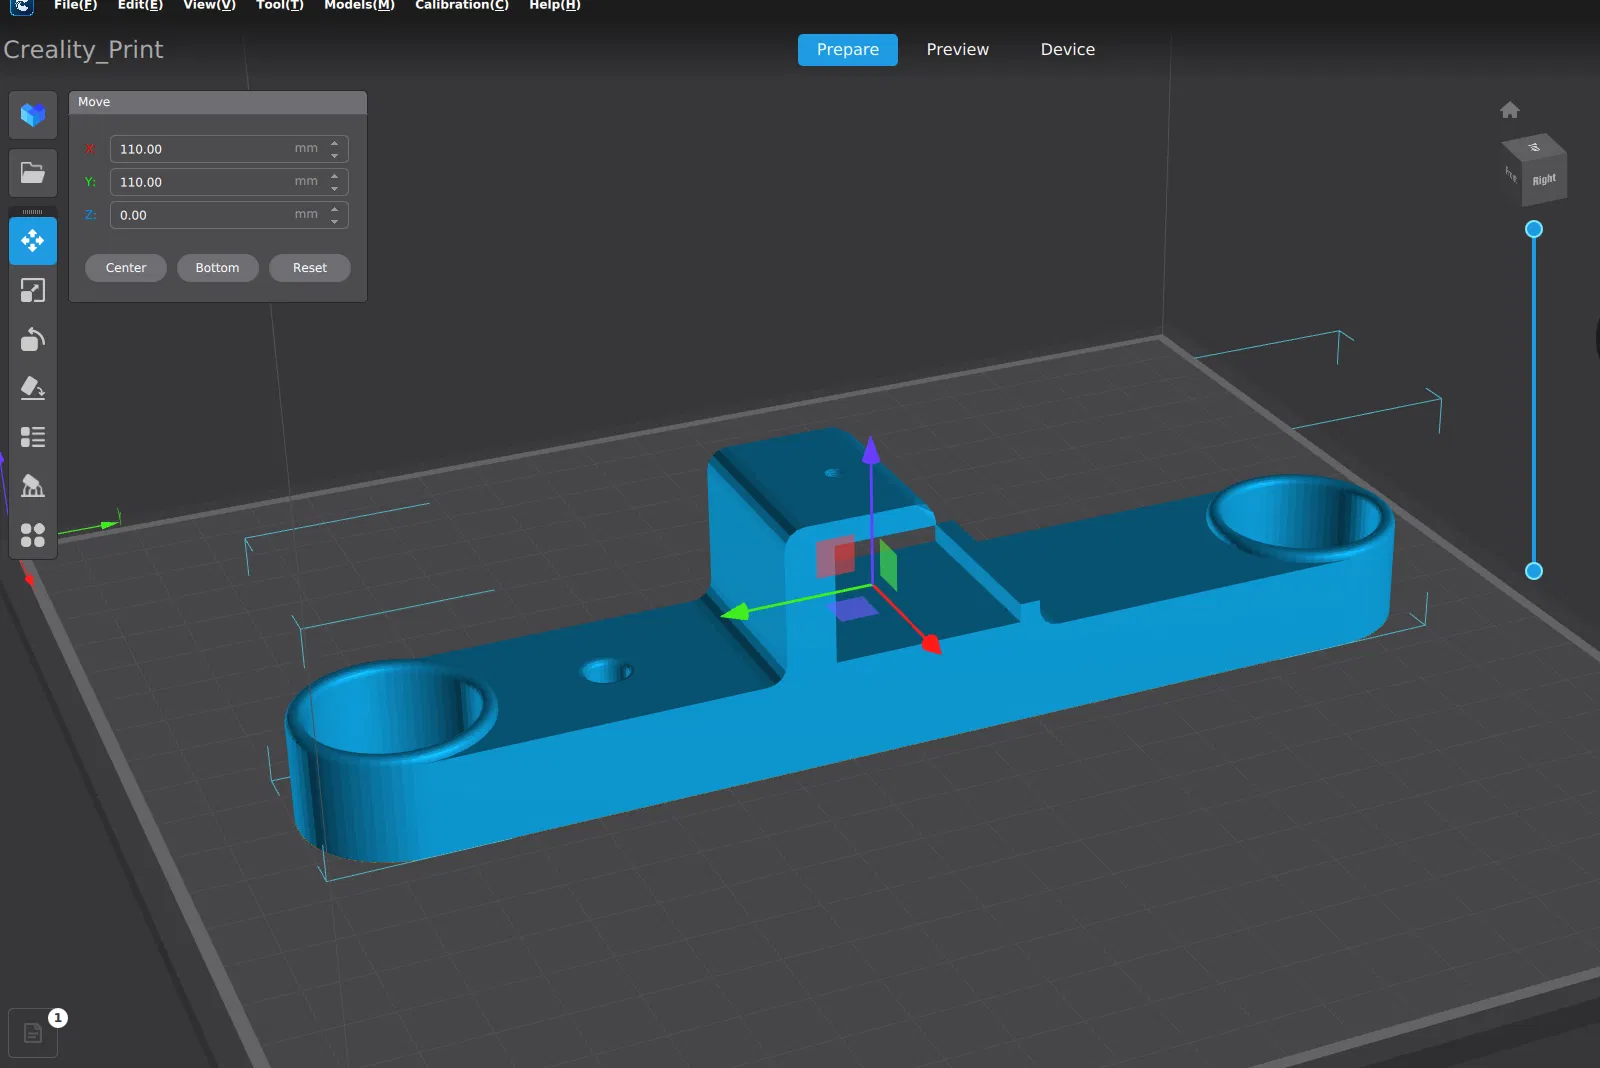Open the Support tool icon
The image size is (1600, 1068).
pyautogui.click(x=33, y=486)
